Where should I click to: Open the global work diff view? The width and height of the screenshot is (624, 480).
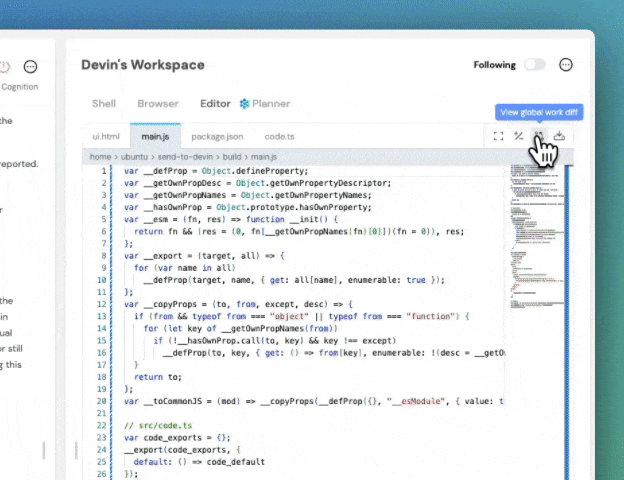(x=538, y=136)
